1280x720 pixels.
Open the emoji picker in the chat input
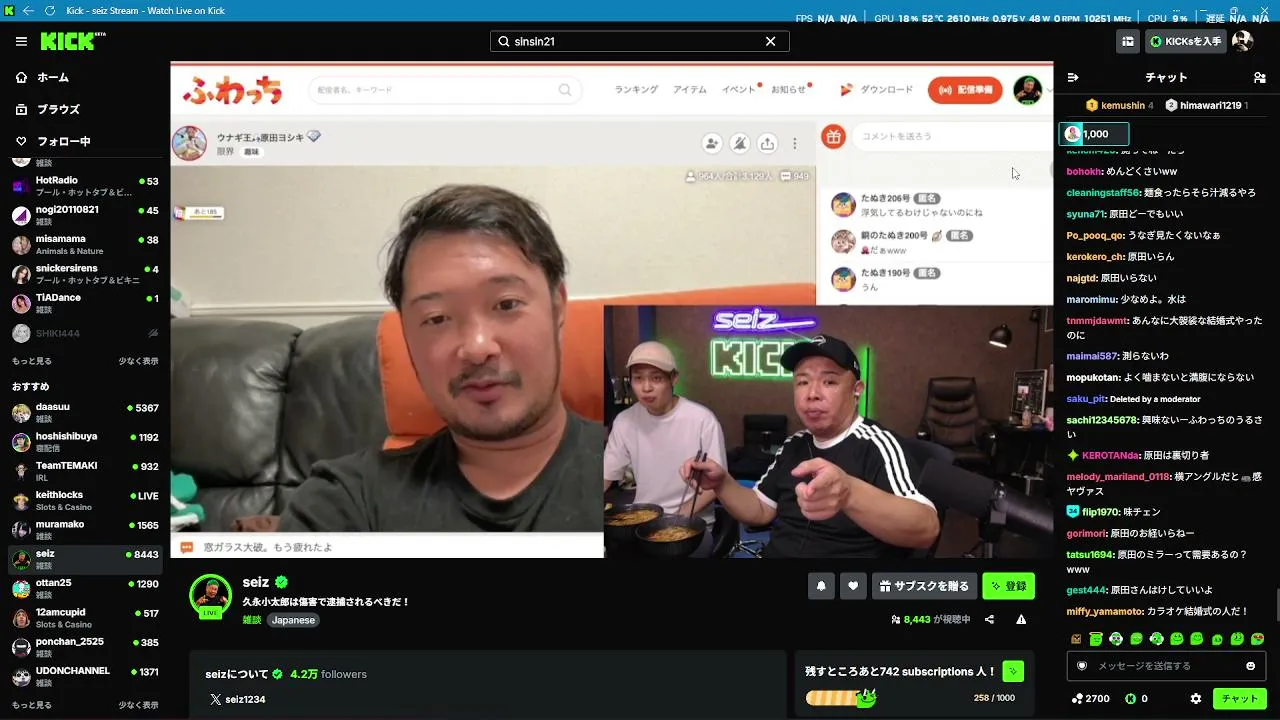(1250, 666)
